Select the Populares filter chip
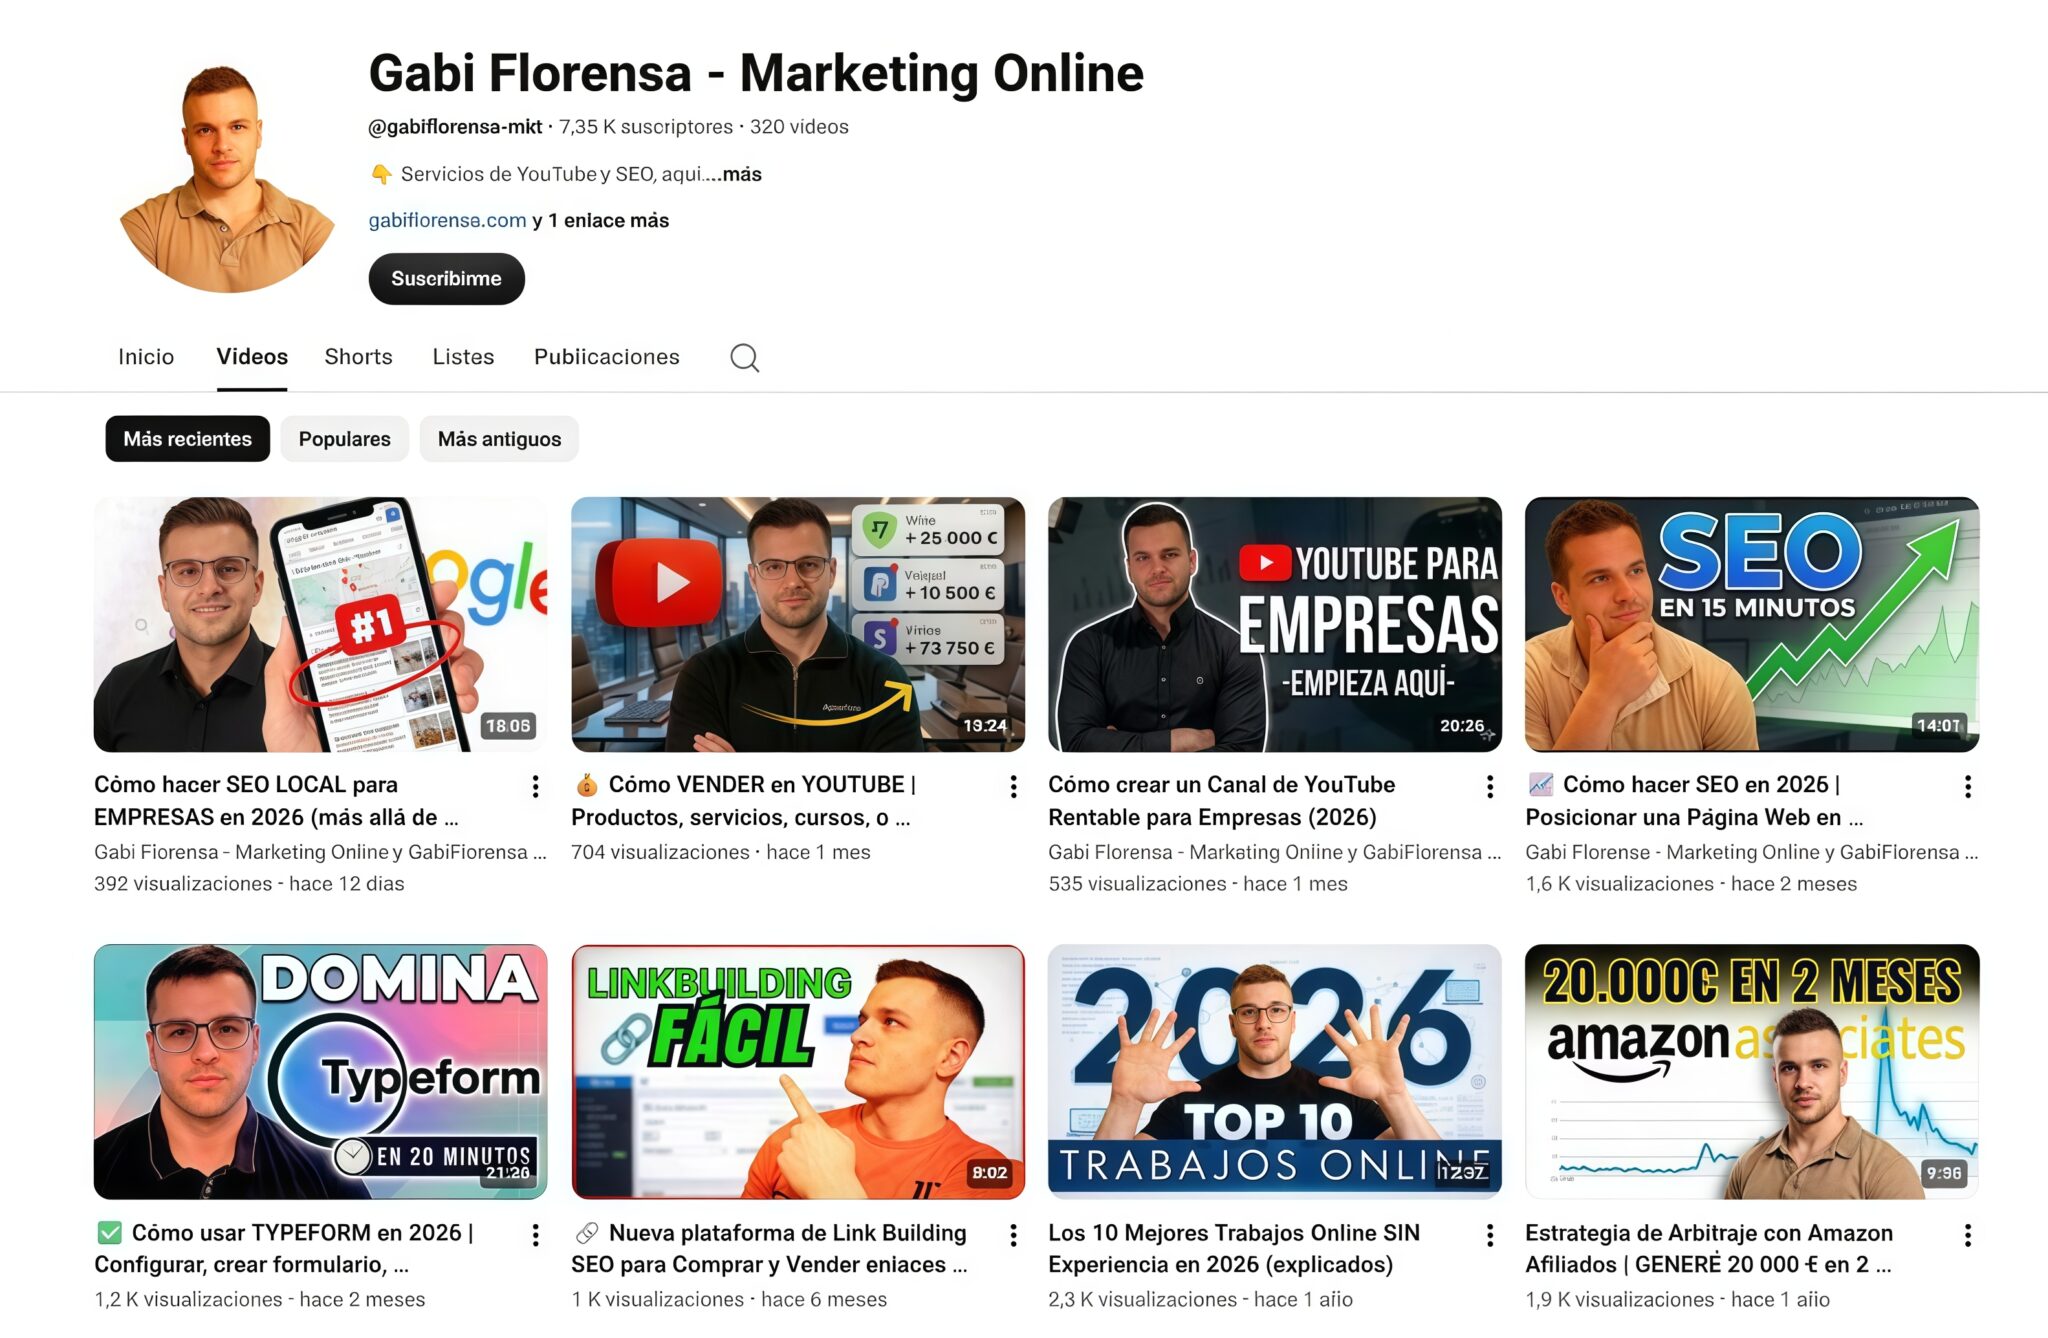This screenshot has height=1338, width=2048. (344, 439)
